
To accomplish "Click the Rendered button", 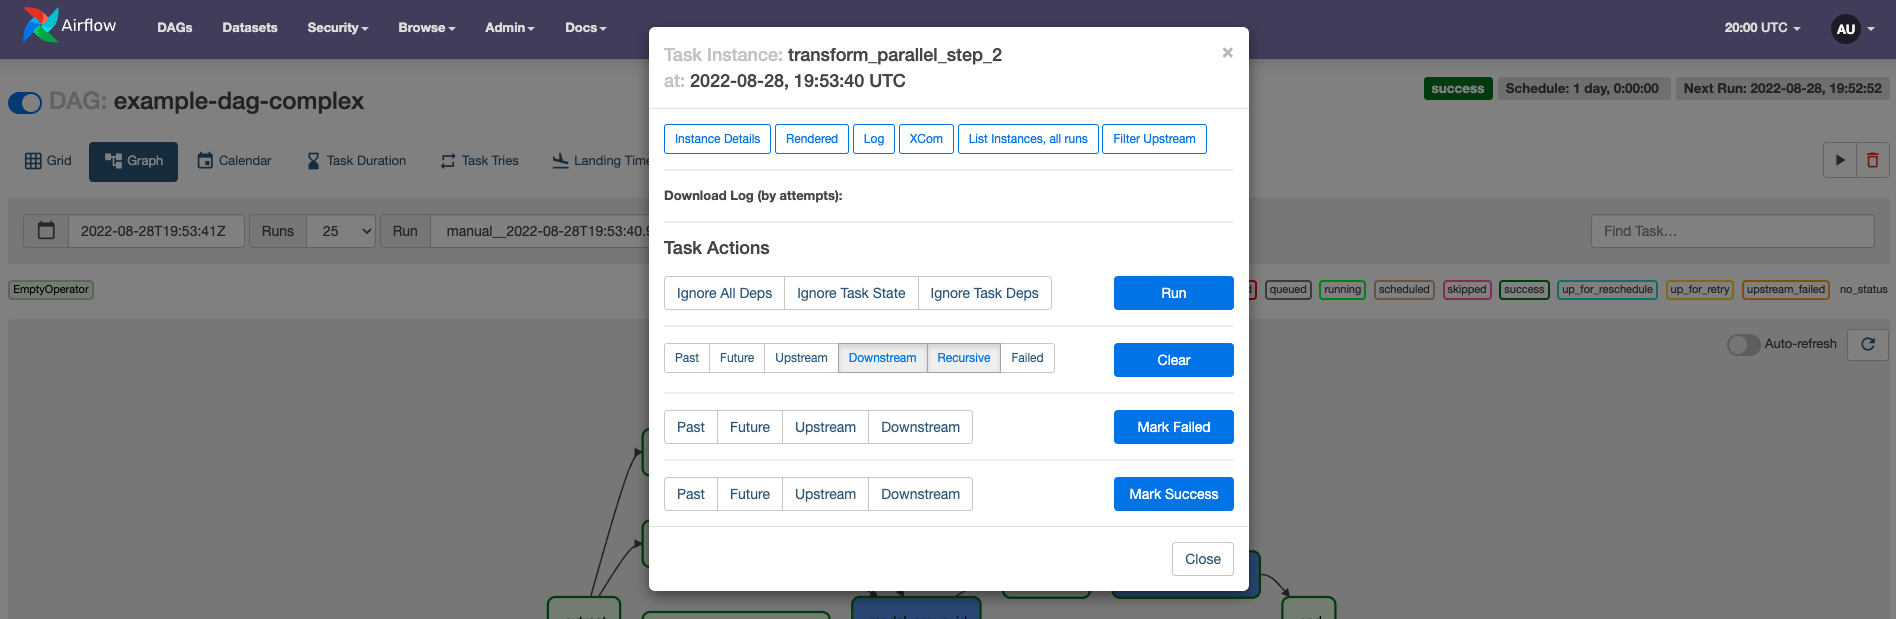I will pyautogui.click(x=812, y=139).
